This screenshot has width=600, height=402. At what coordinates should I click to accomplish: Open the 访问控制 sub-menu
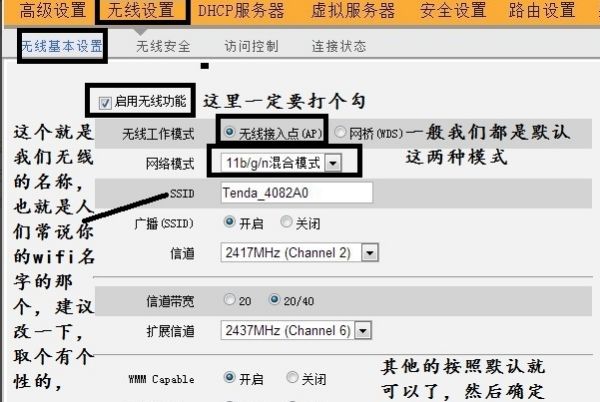click(251, 46)
